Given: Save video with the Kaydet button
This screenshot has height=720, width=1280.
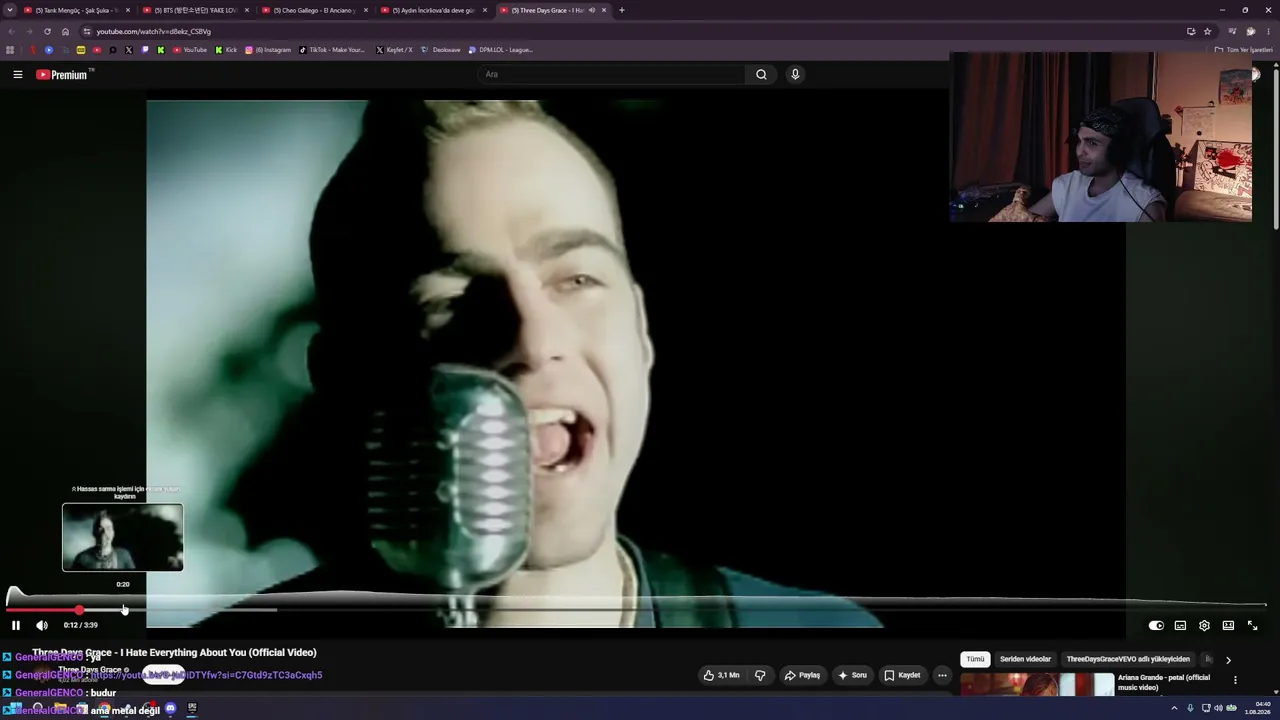Looking at the screenshot, I should tap(902, 675).
